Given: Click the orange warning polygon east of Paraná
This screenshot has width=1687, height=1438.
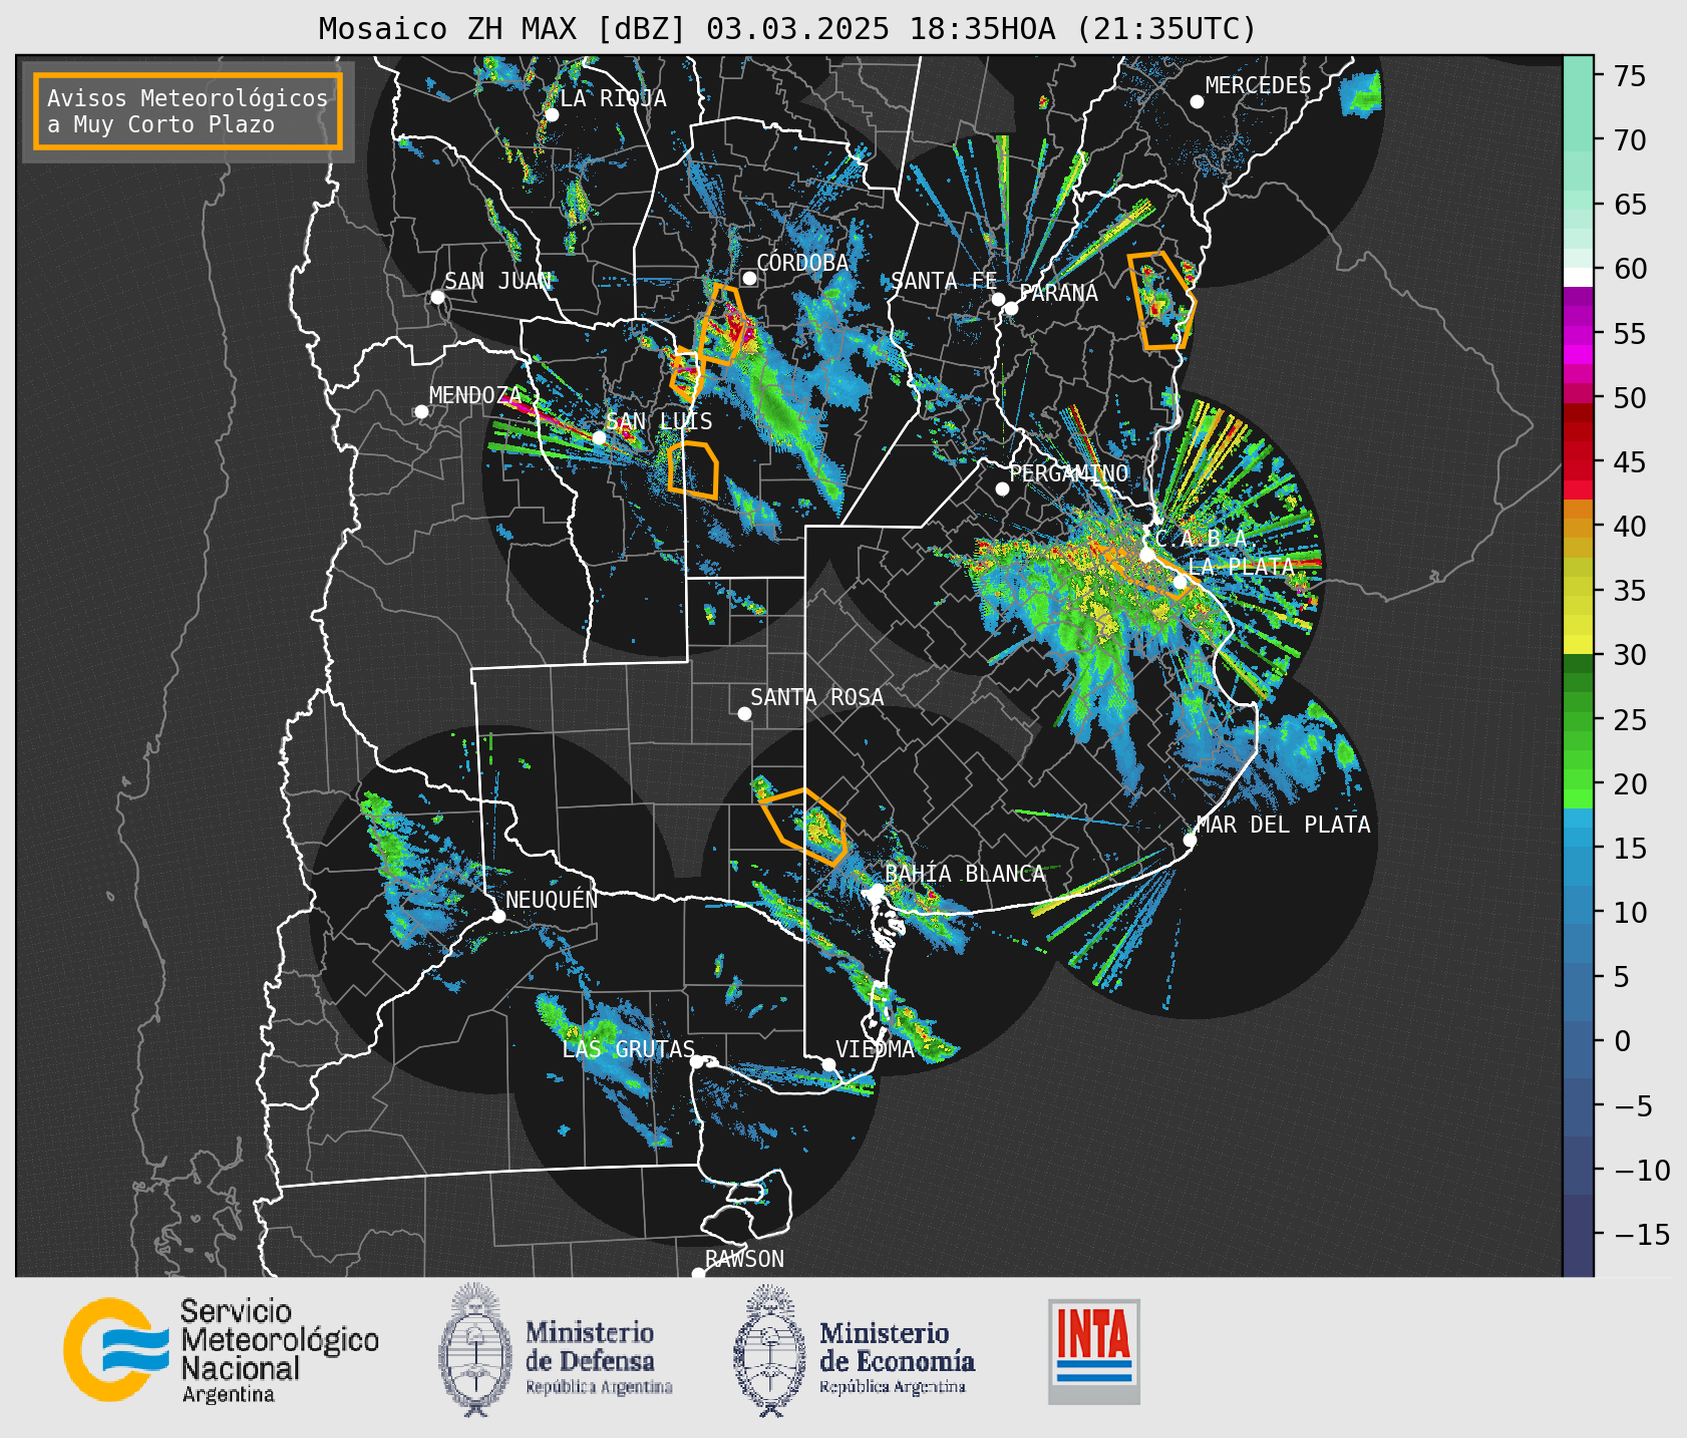Looking at the screenshot, I should click(x=1161, y=300).
